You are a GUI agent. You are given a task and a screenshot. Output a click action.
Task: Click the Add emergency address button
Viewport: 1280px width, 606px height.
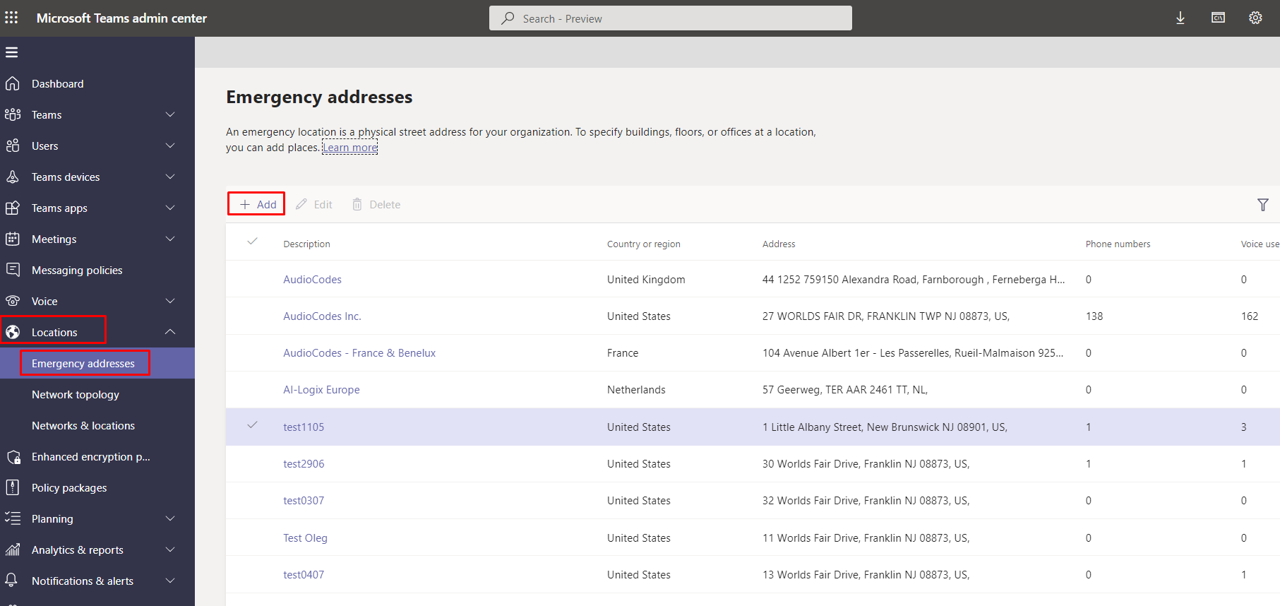tap(257, 204)
